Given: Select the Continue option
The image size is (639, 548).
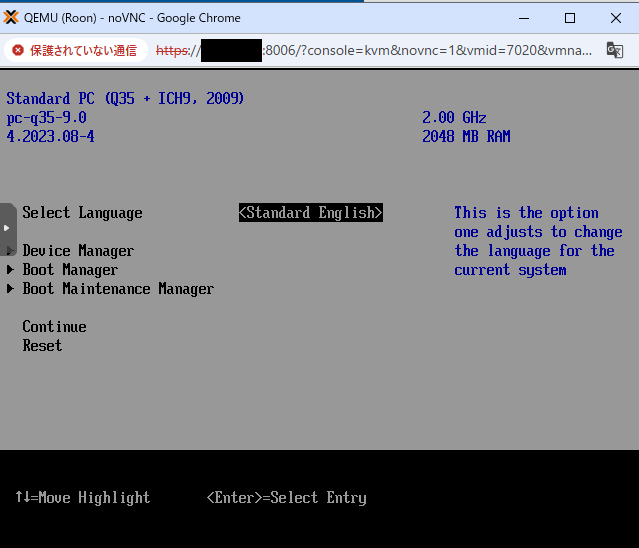Looking at the screenshot, I should tap(54, 327).
